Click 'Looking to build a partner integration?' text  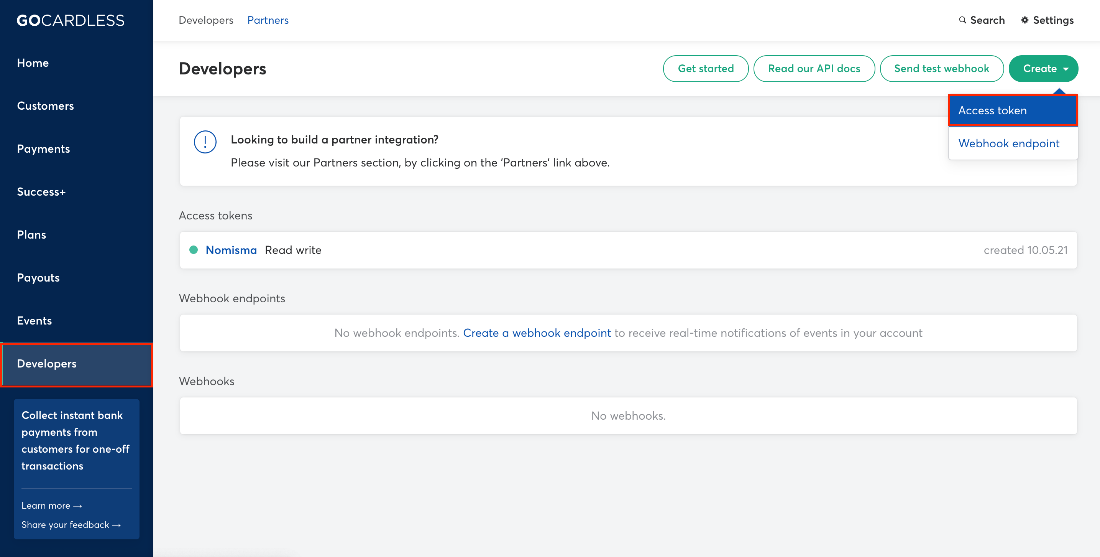pos(335,140)
